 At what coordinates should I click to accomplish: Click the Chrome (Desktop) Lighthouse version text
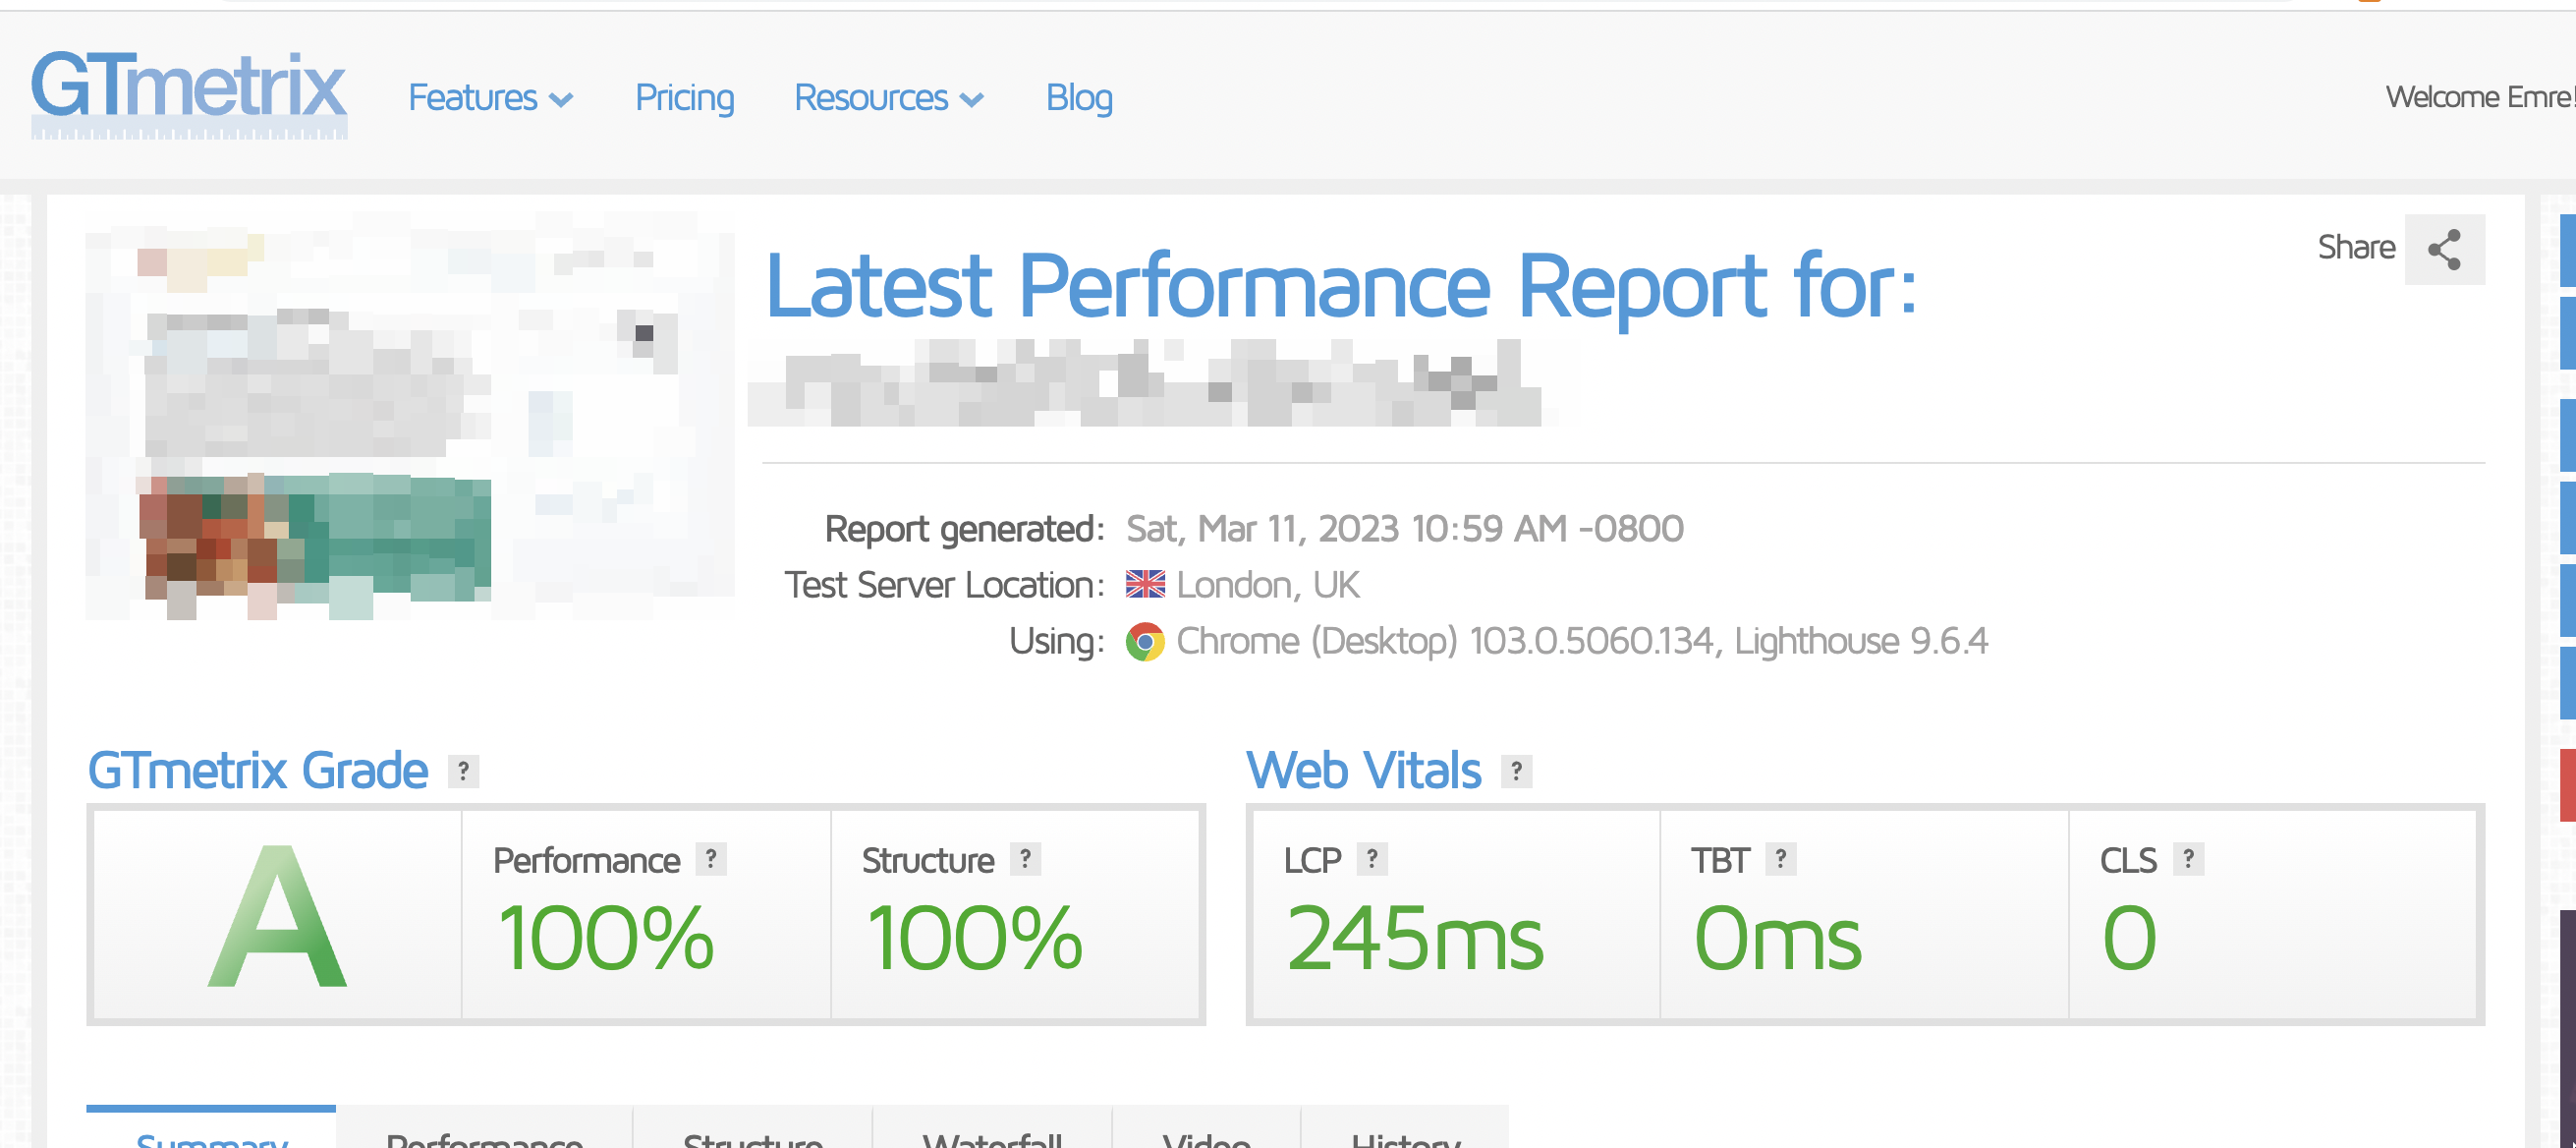1582,641
